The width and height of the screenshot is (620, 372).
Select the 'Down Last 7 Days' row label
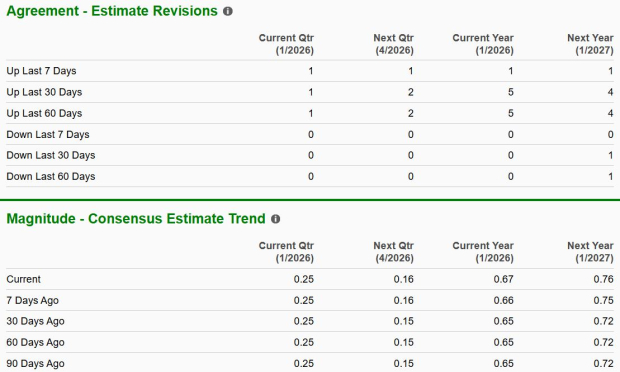(48, 134)
